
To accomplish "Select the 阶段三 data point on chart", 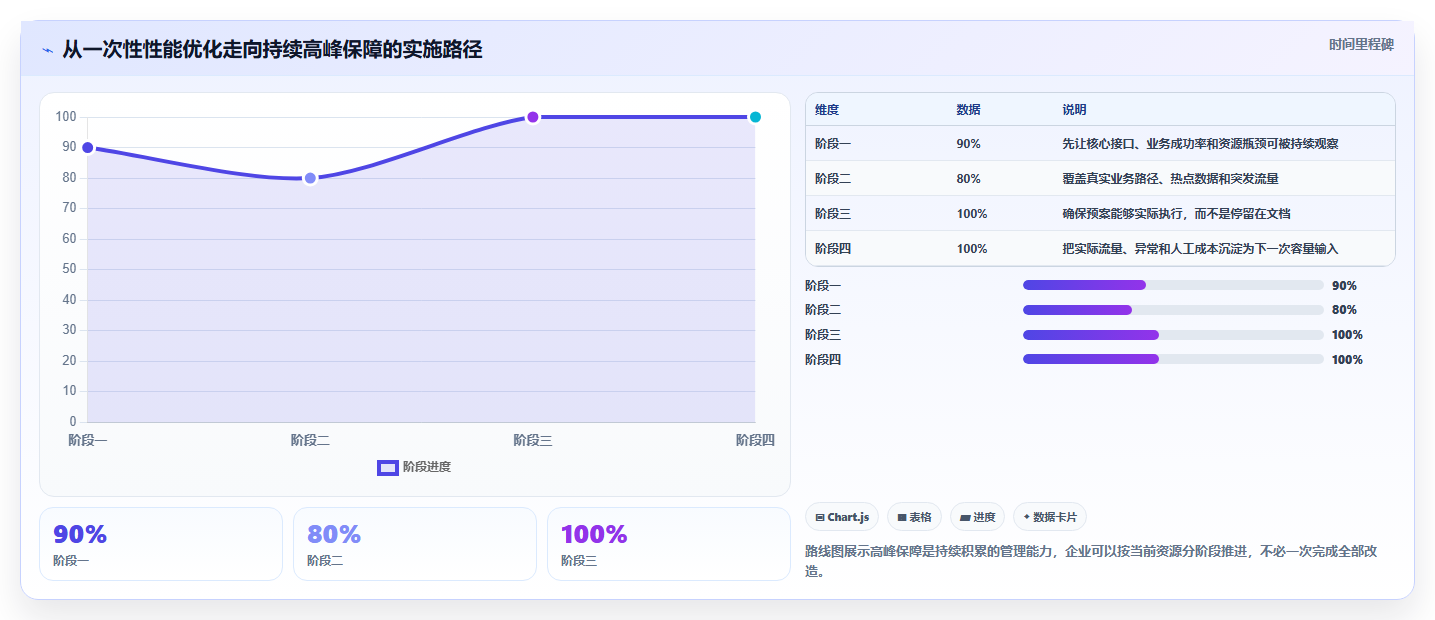I will 533,117.
